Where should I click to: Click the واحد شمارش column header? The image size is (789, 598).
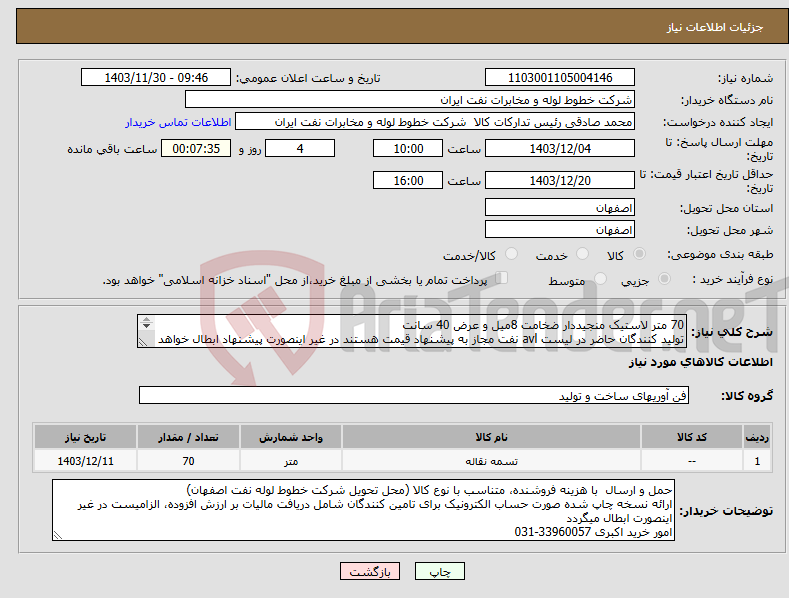pyautogui.click(x=291, y=437)
